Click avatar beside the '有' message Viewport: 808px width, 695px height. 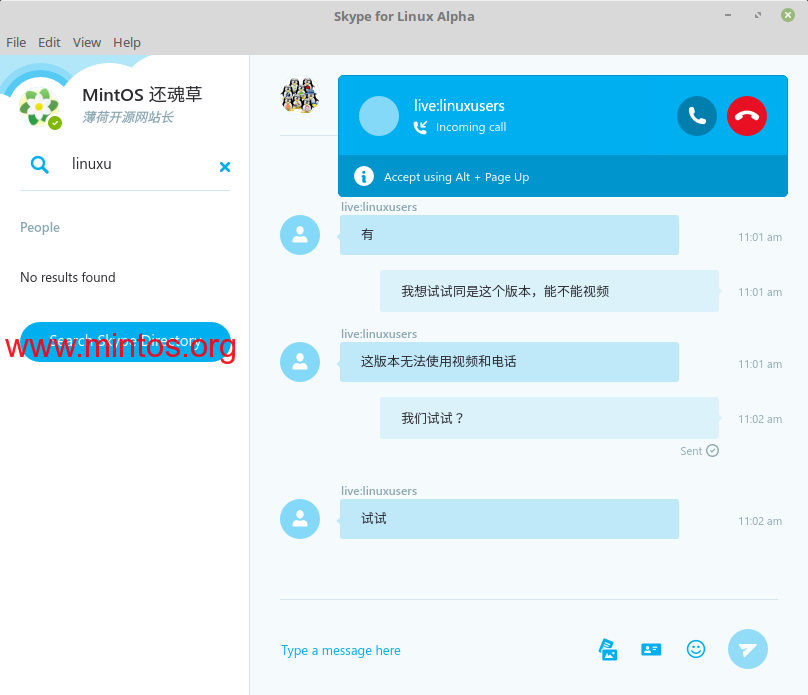[300, 235]
